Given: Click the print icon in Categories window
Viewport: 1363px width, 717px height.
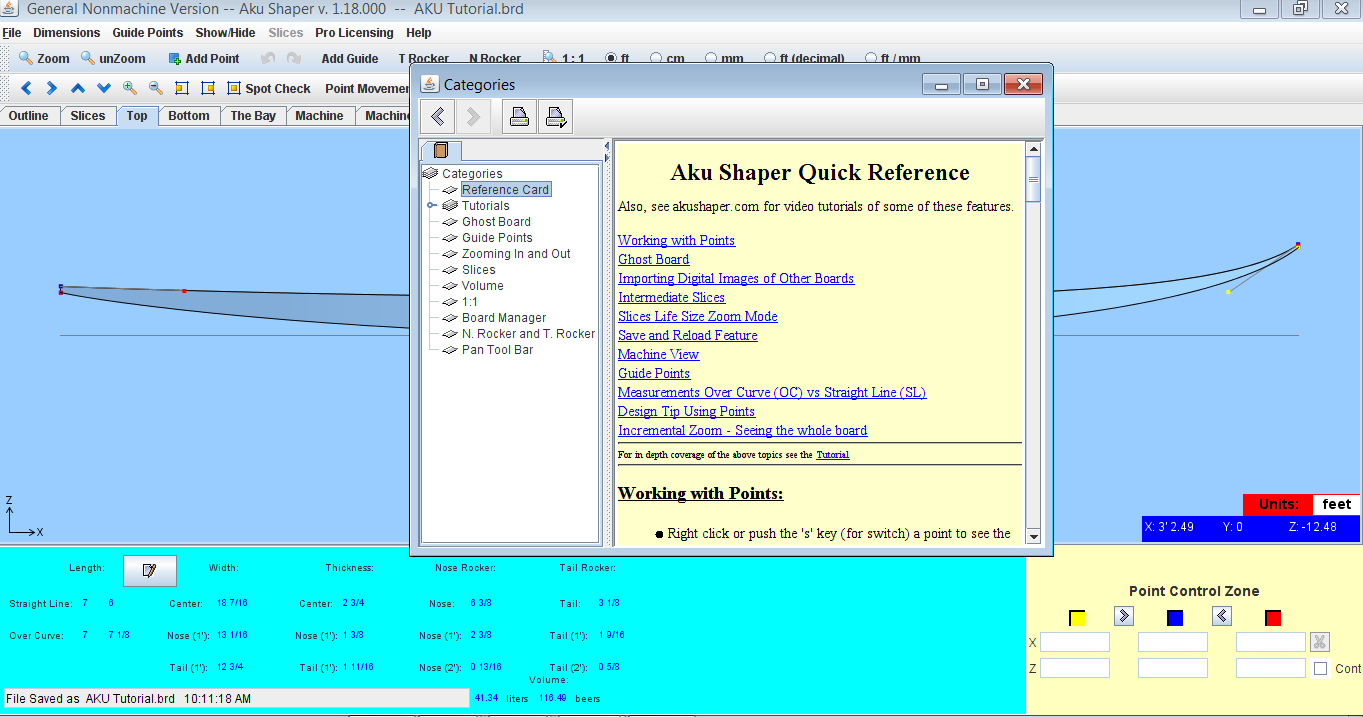Looking at the screenshot, I should click(x=519, y=117).
